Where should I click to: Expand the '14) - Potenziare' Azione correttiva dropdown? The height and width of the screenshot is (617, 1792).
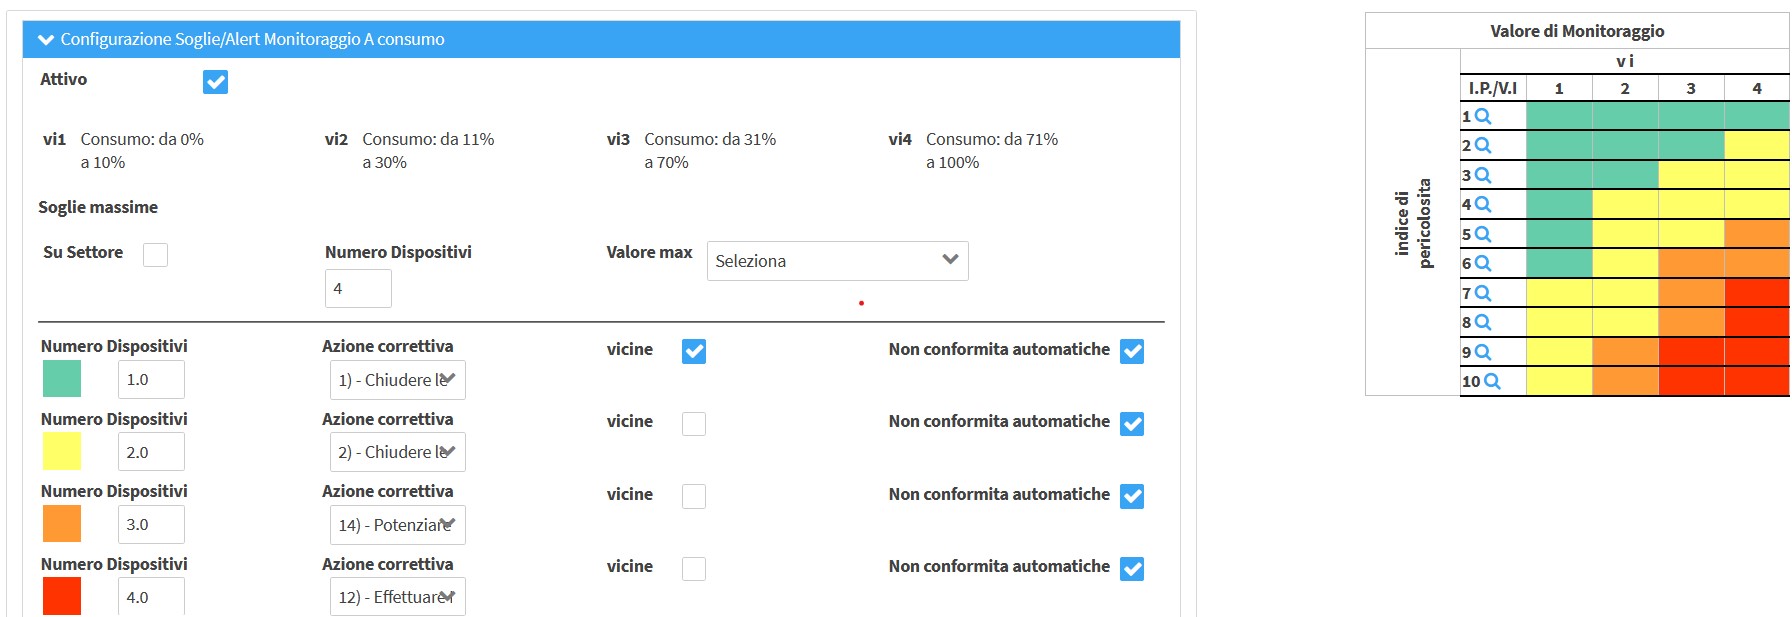[397, 525]
